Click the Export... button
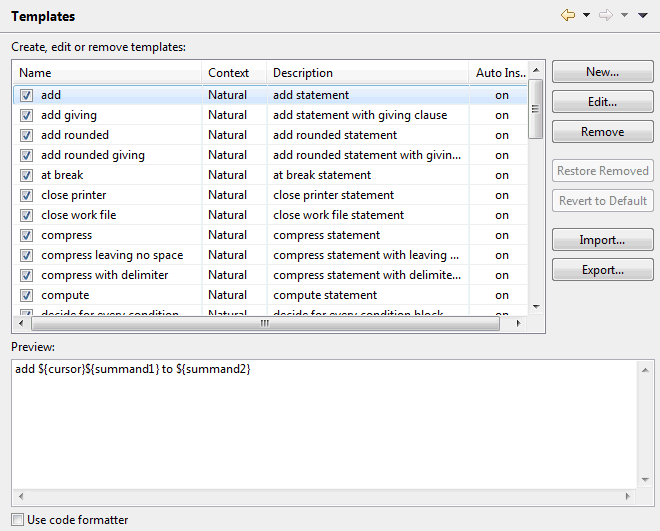The height and width of the screenshot is (531, 660). 602,270
